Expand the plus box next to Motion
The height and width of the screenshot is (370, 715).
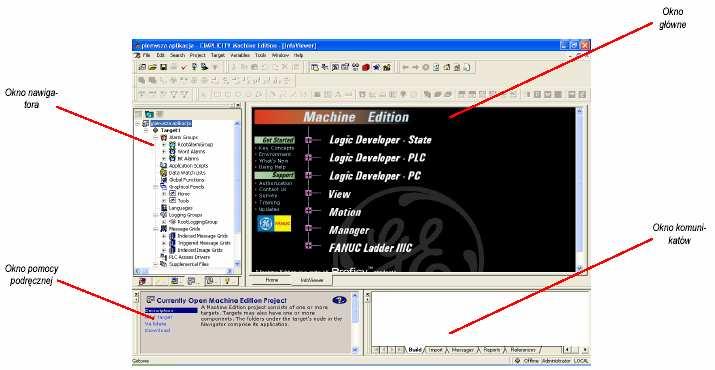pos(309,211)
